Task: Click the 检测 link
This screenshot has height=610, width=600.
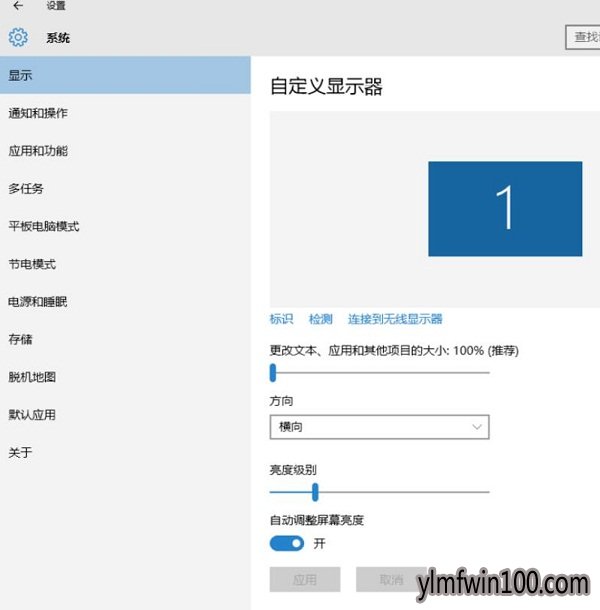Action: (321, 319)
